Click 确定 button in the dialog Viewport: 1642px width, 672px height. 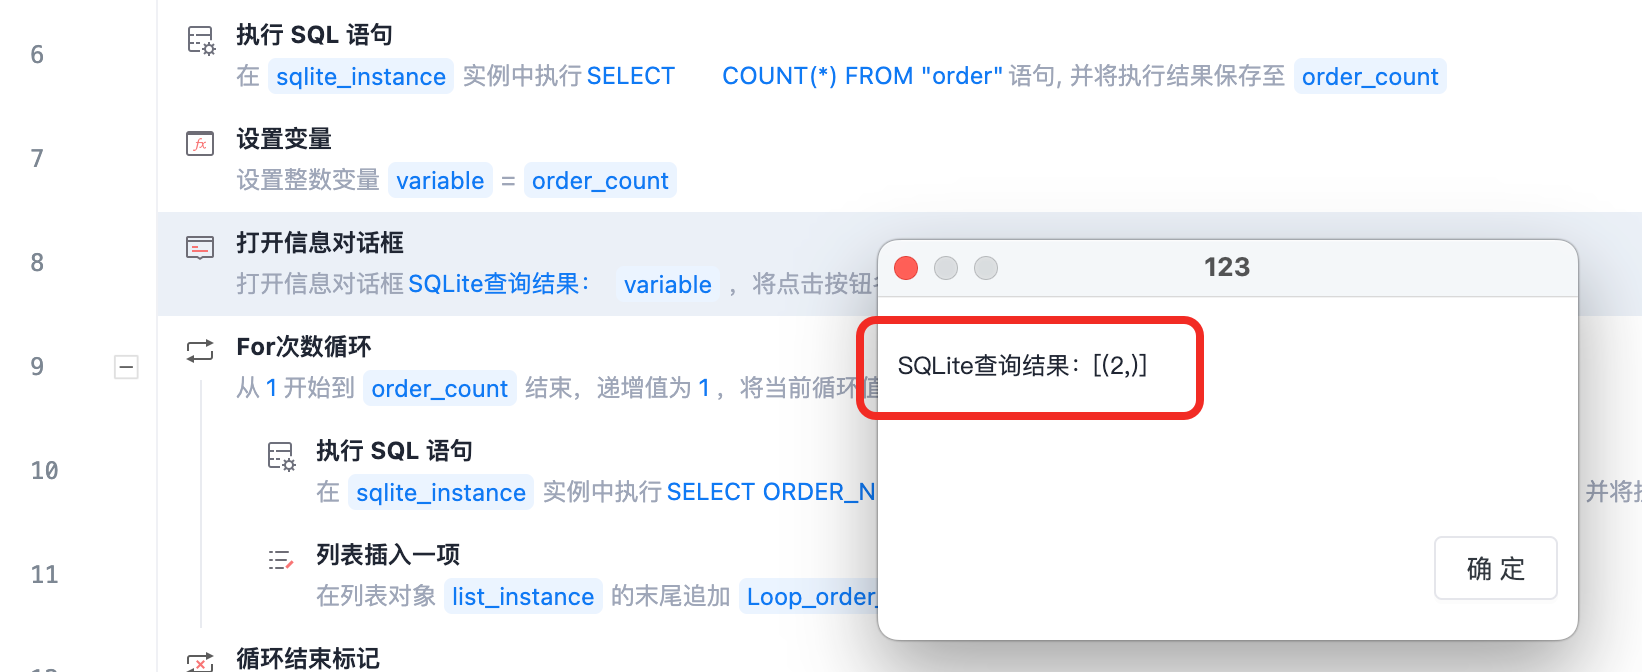click(x=1495, y=568)
